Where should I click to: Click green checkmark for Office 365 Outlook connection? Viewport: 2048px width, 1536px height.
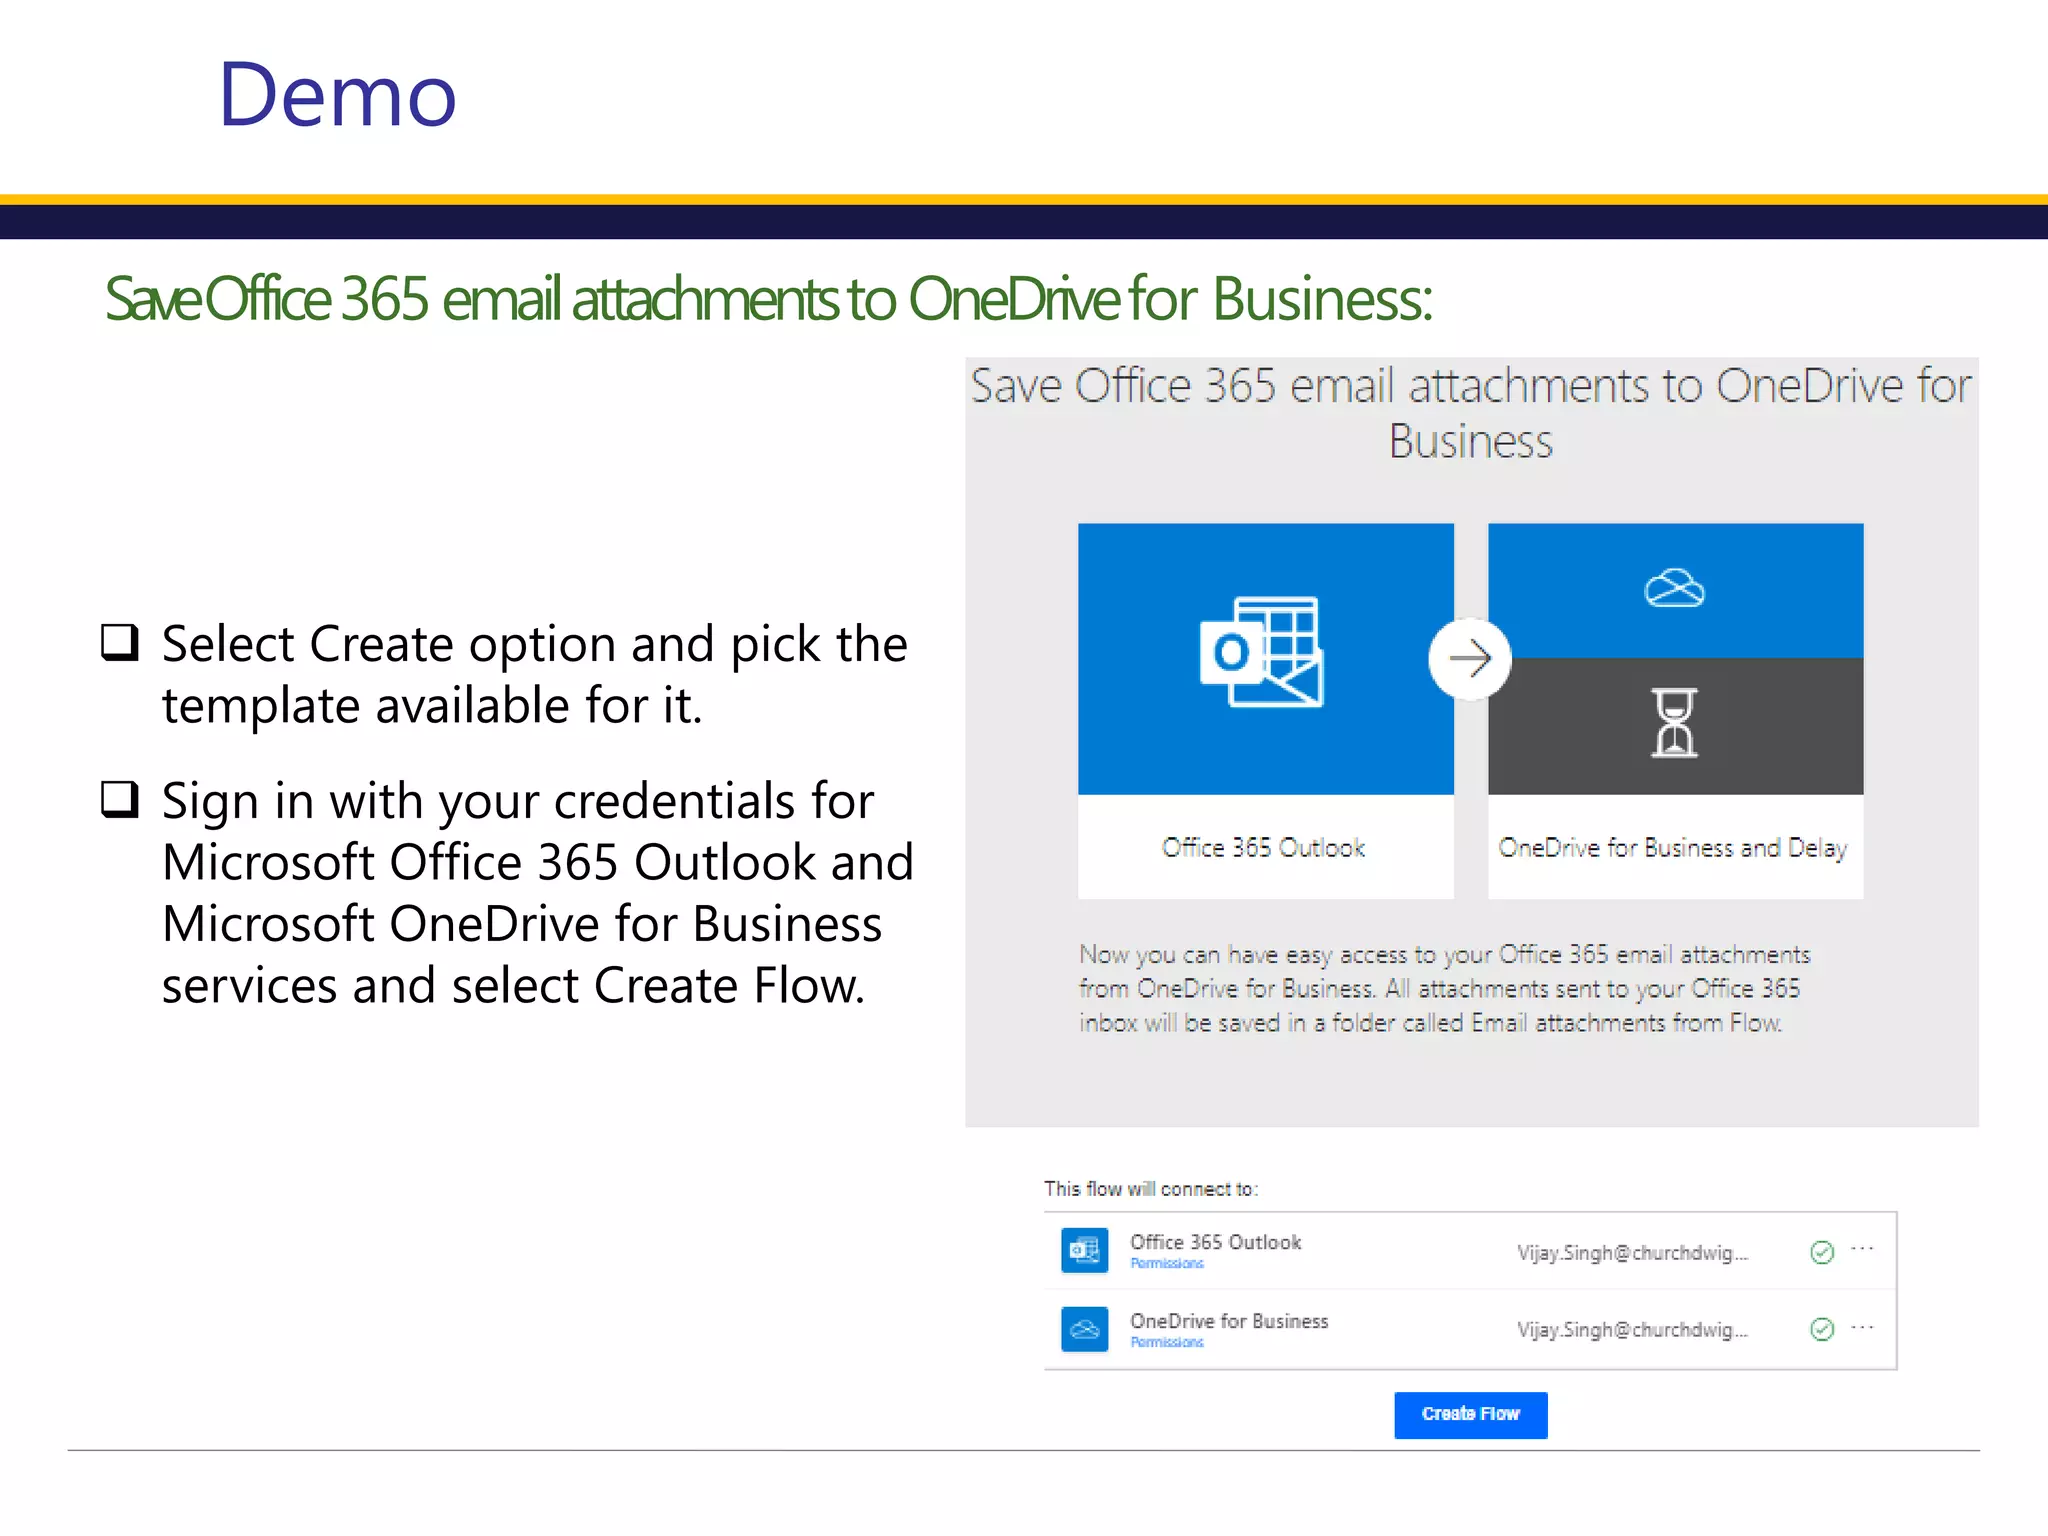pos(1822,1252)
